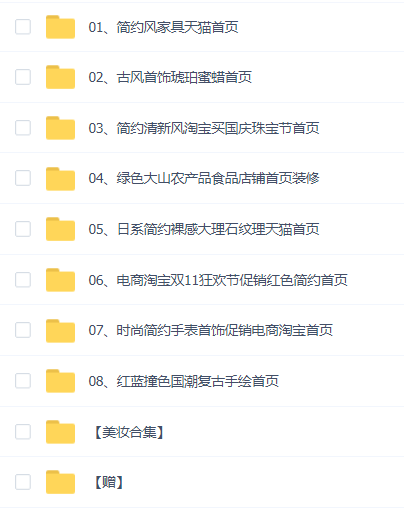
Task: Open 02、古风首饰琥珀蜜蜡首页 folder name
Action: tap(170, 77)
